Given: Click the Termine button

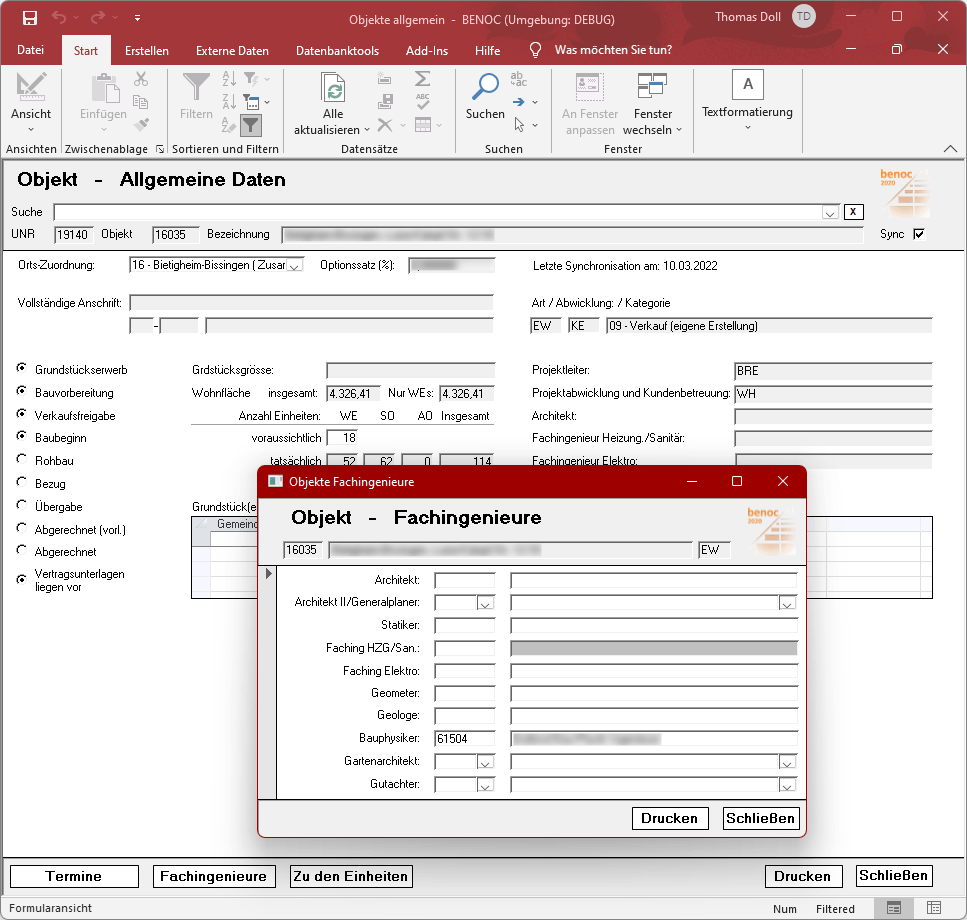Looking at the screenshot, I should pos(74,876).
